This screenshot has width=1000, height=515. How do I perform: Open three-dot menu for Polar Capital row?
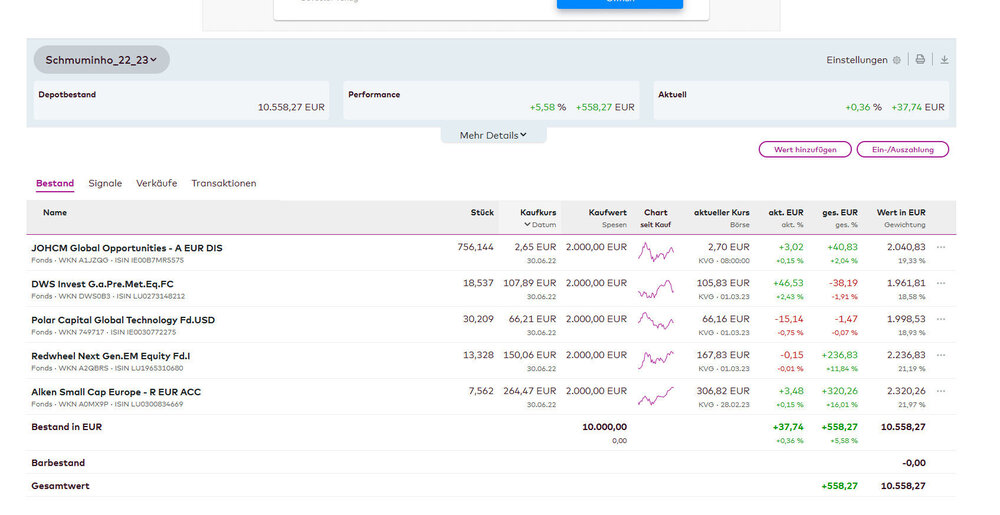[x=940, y=320]
